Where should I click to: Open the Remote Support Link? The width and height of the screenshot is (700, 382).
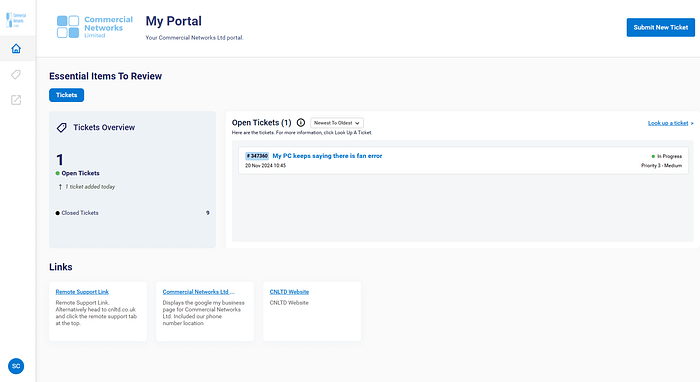tap(82, 292)
